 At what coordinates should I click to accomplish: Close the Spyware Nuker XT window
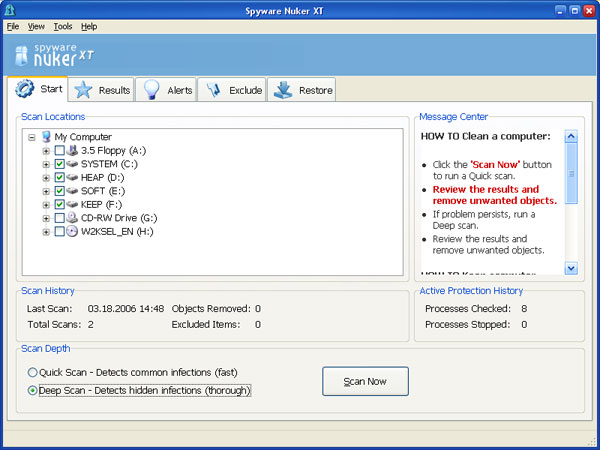(x=589, y=11)
